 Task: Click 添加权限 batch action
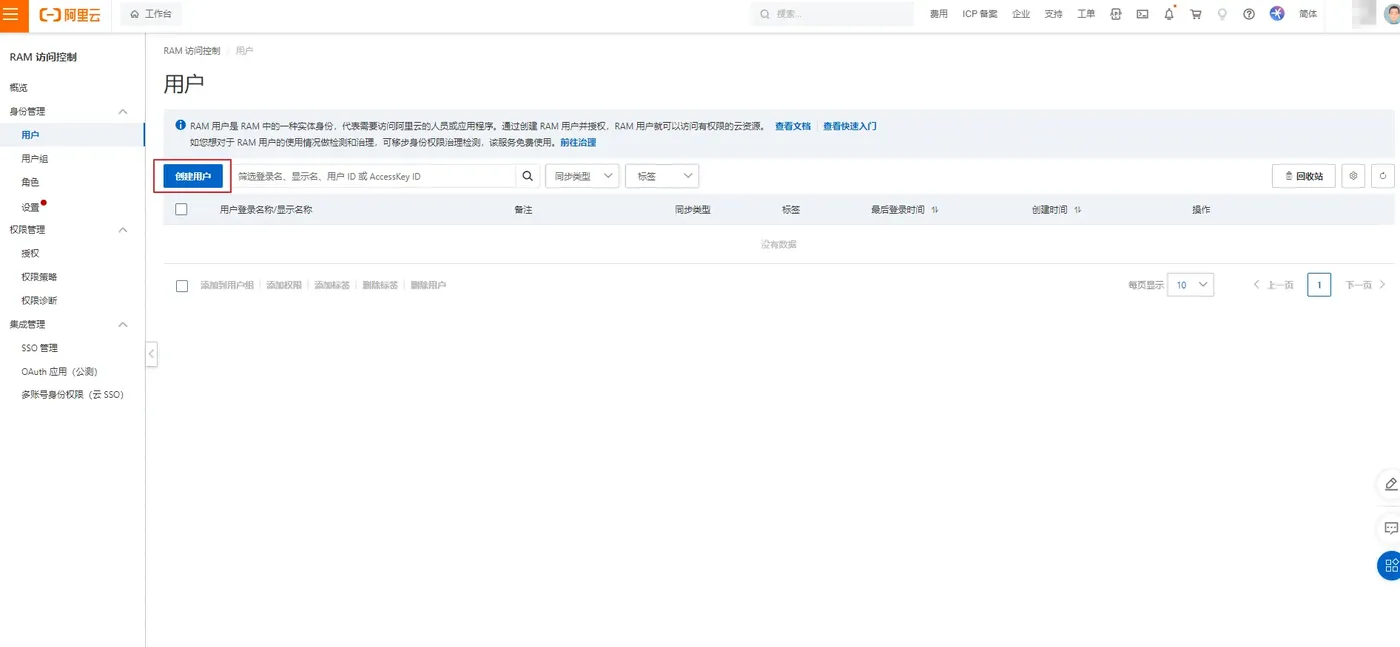[x=284, y=286]
